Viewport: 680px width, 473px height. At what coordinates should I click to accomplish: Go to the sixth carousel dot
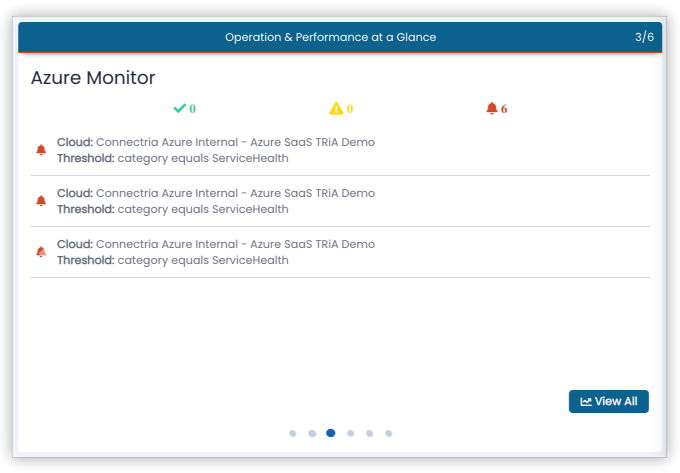point(389,433)
